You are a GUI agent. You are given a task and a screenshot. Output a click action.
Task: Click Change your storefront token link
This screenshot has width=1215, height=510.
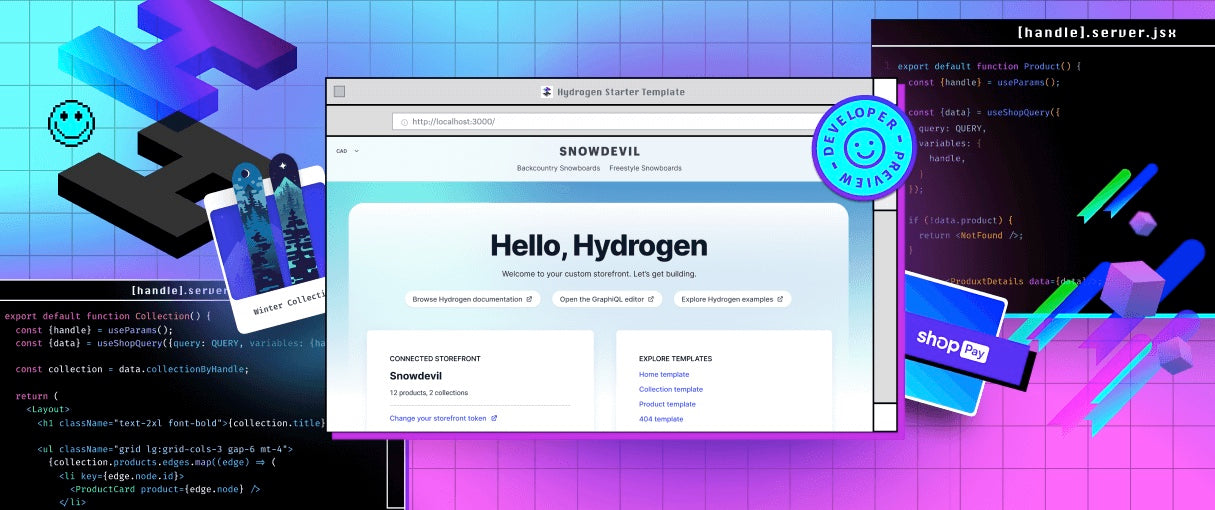pyautogui.click(x=443, y=418)
